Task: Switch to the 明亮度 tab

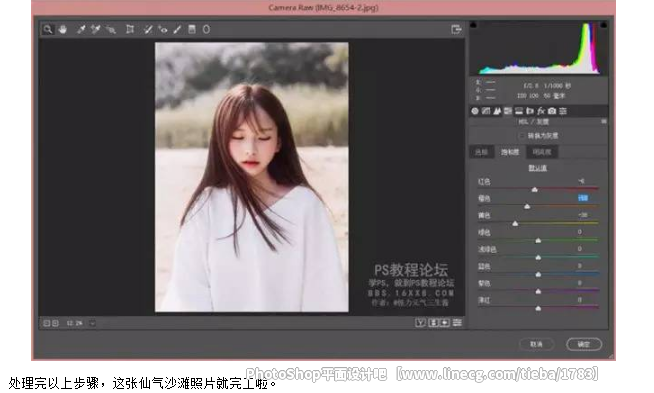Action: 541,152
